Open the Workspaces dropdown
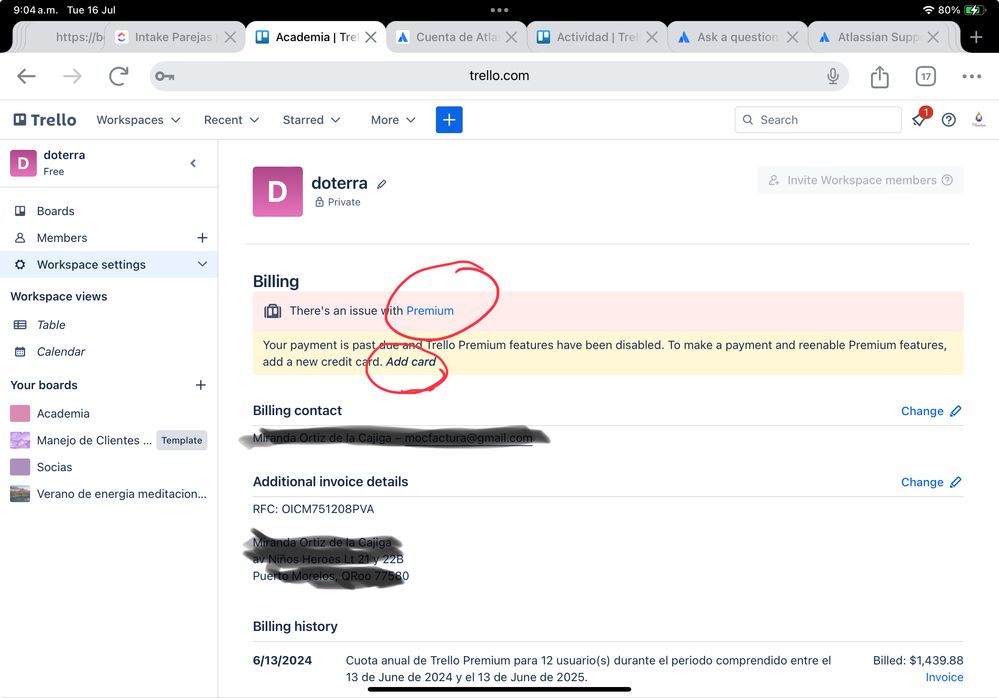999x698 pixels. 138,120
